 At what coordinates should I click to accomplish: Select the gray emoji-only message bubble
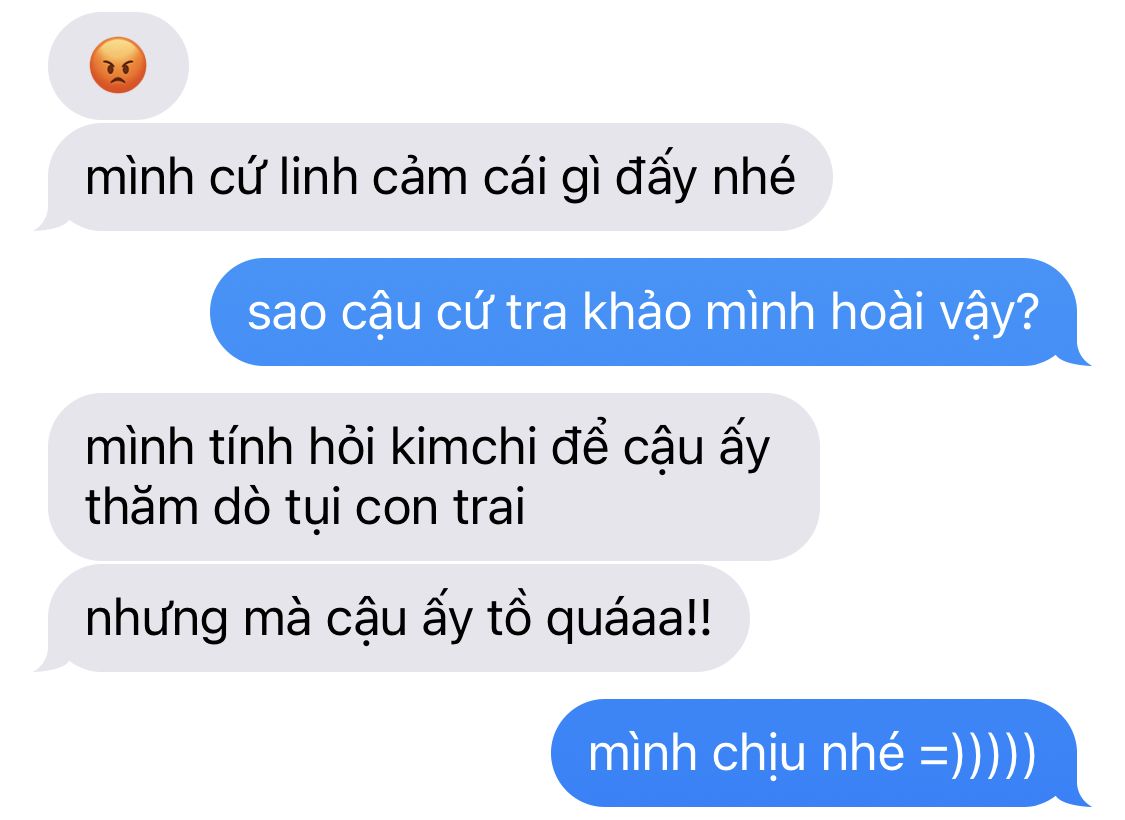pos(118,65)
